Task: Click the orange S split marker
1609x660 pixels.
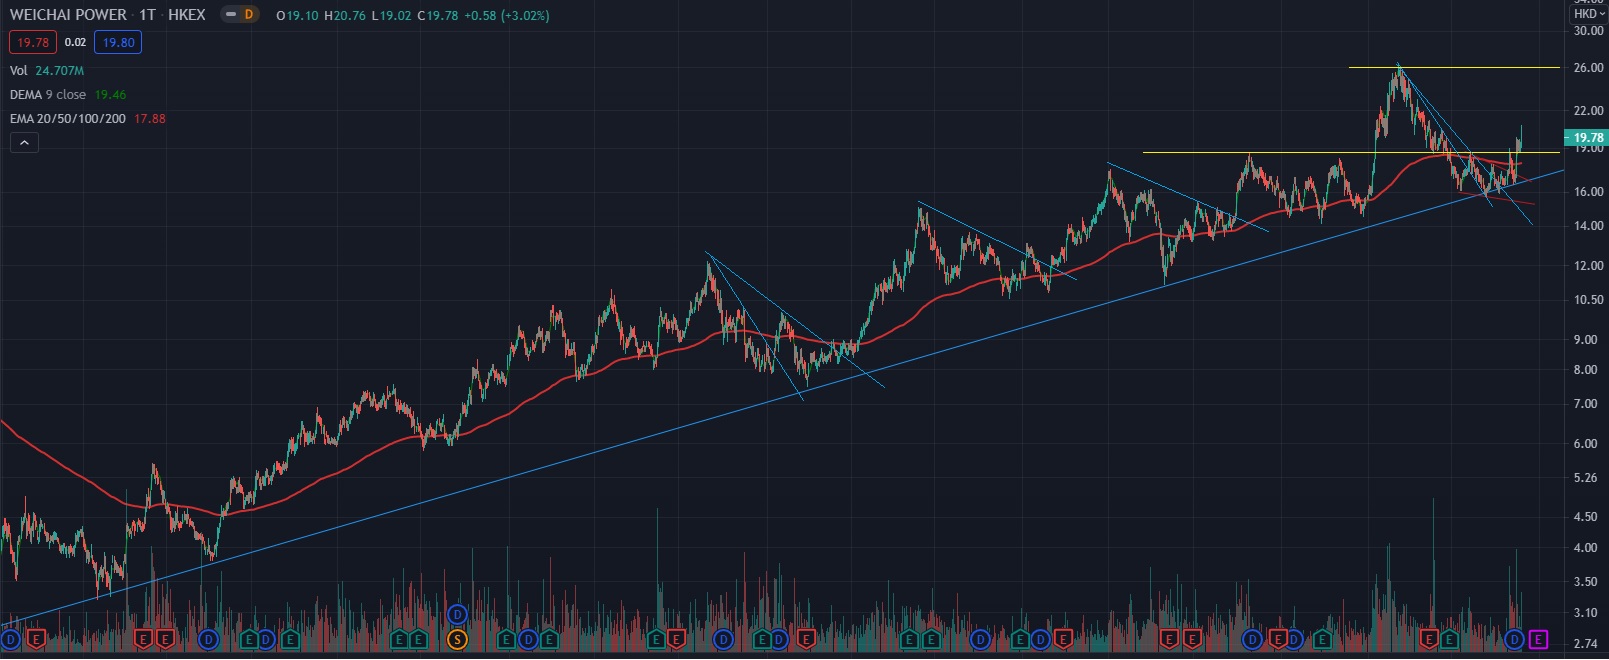Action: pos(457,639)
